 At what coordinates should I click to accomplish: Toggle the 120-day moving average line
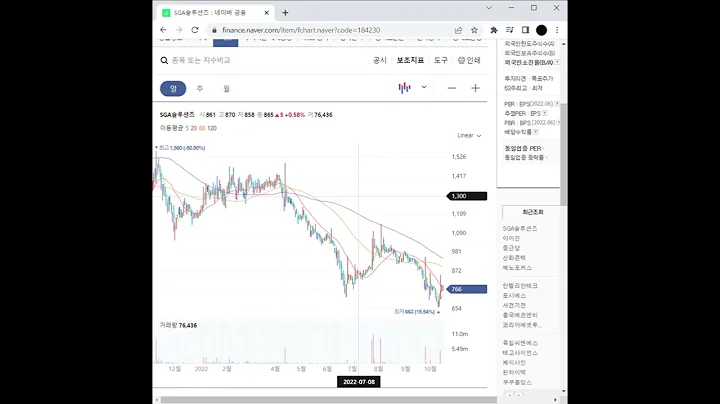212,128
